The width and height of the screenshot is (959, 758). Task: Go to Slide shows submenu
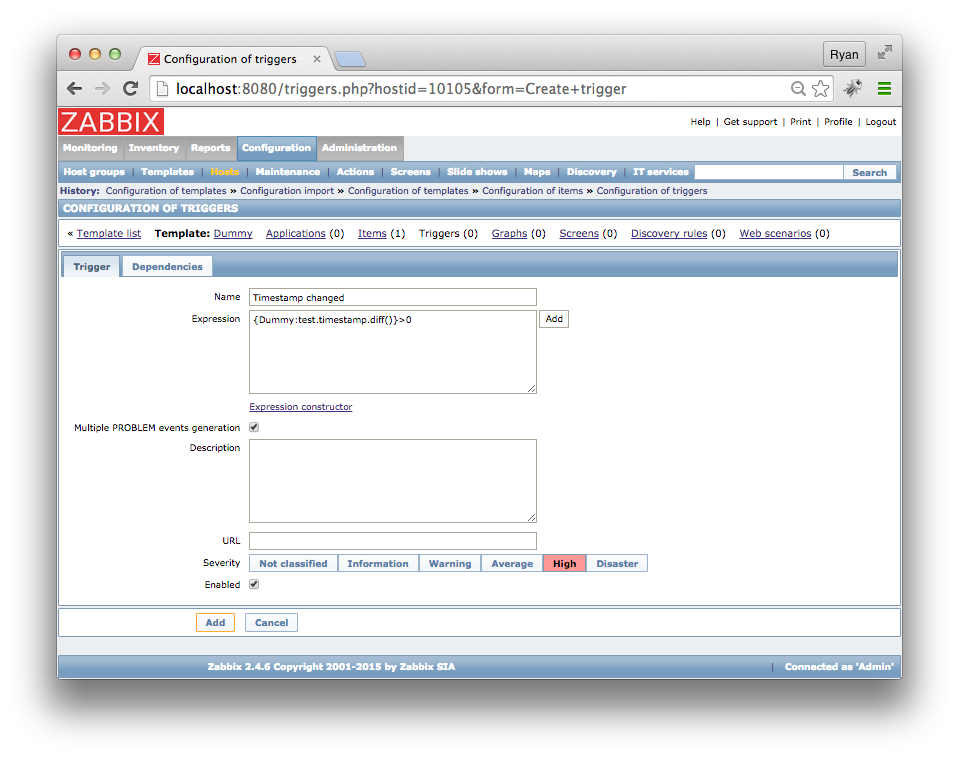click(477, 172)
